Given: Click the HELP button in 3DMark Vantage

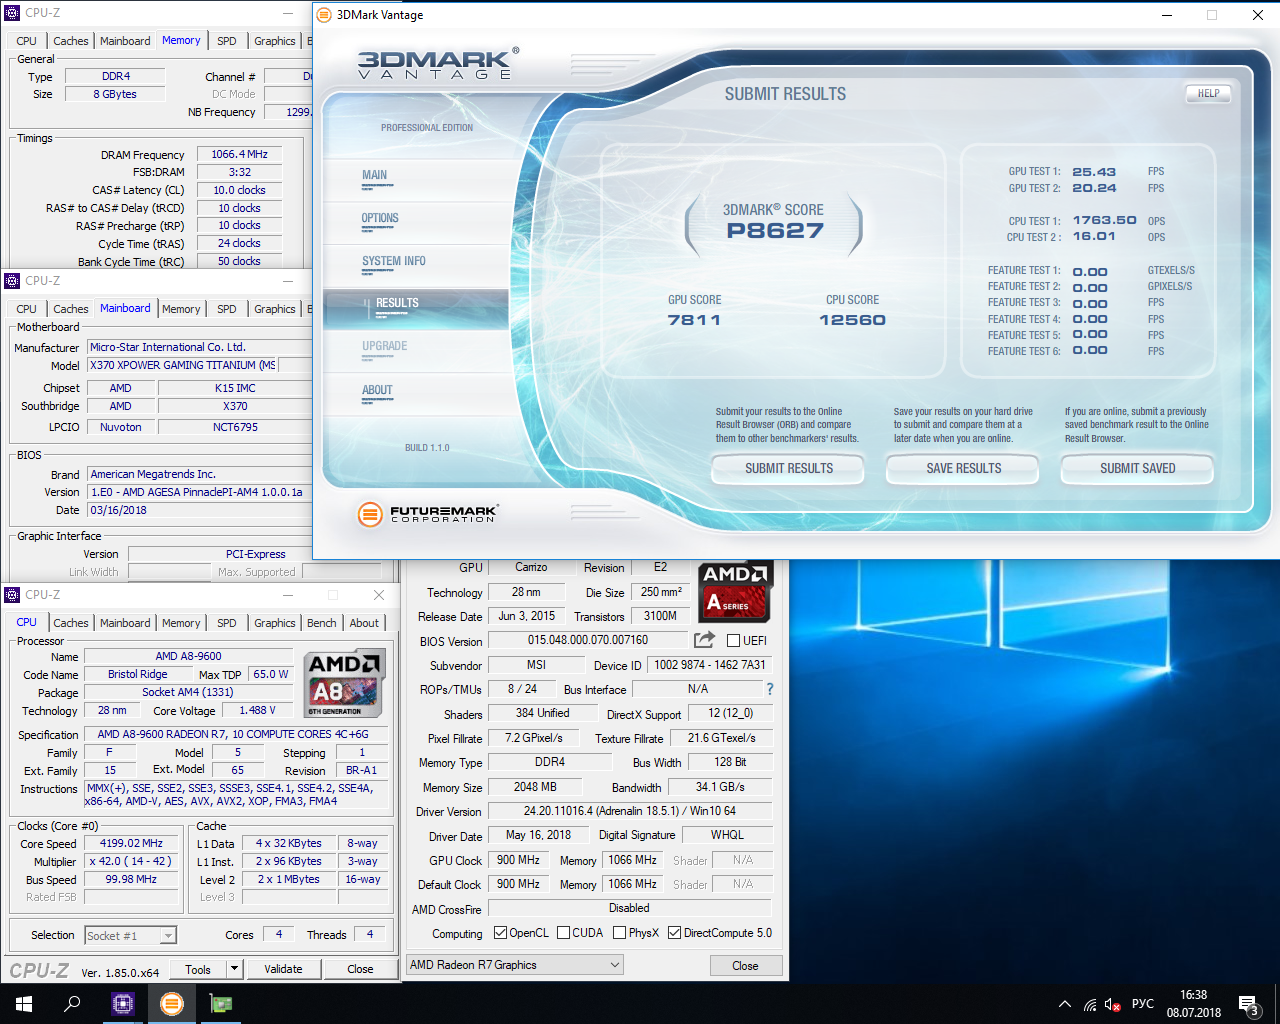Looking at the screenshot, I should [x=1208, y=93].
